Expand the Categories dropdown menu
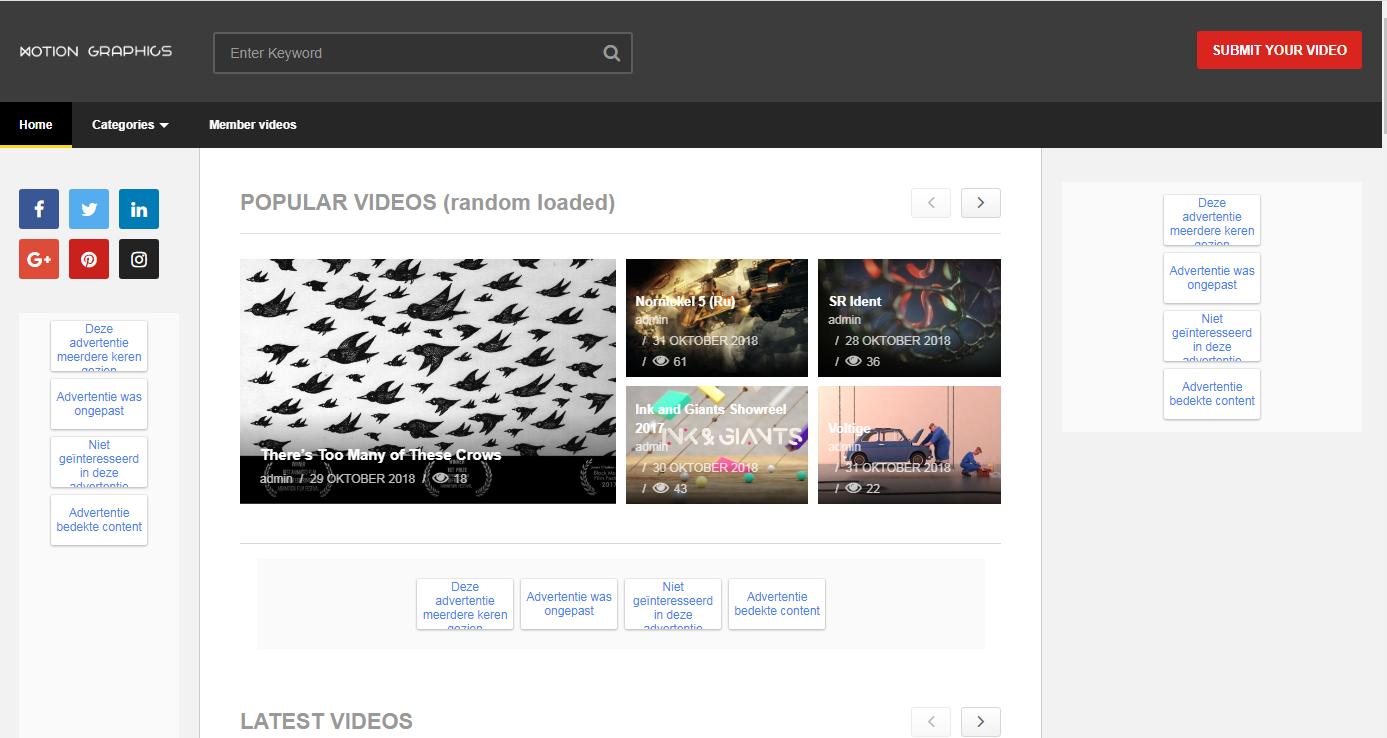This screenshot has height=738, width=1387. (x=130, y=125)
